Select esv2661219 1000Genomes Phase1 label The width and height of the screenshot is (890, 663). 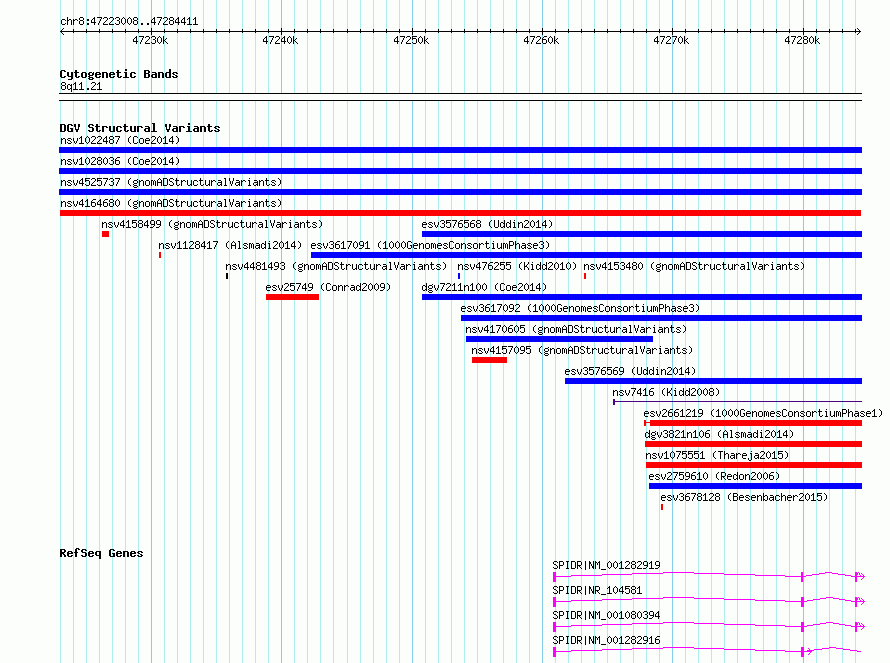[x=763, y=413]
